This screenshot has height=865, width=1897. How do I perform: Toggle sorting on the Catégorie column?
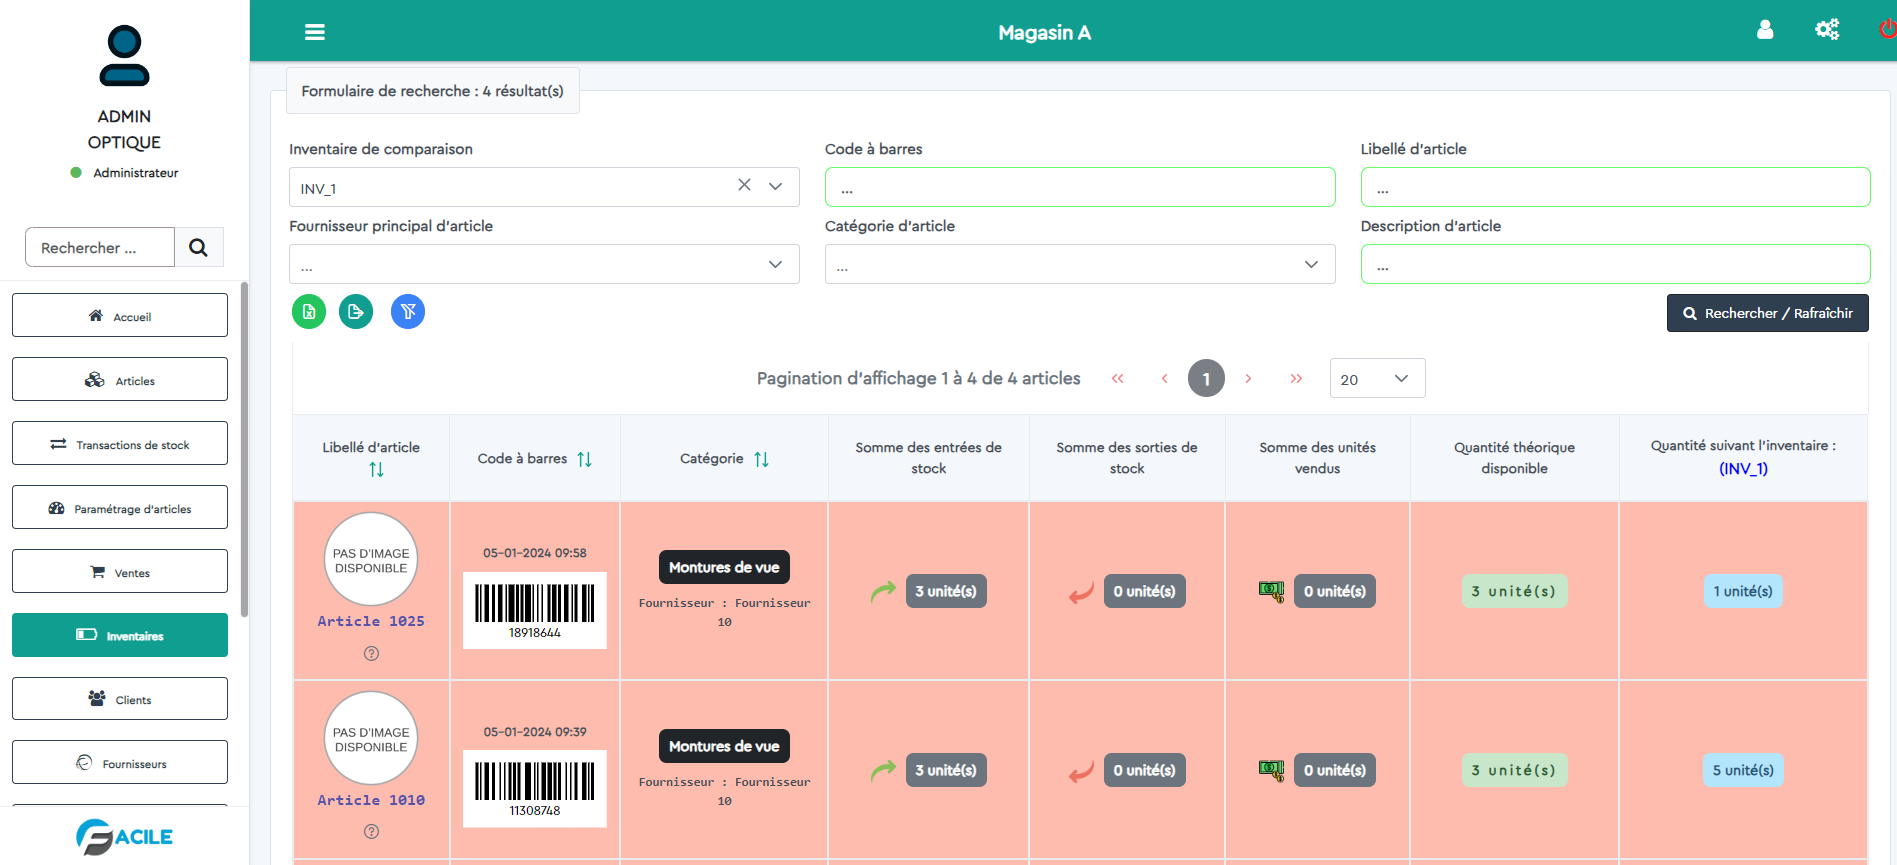762,459
